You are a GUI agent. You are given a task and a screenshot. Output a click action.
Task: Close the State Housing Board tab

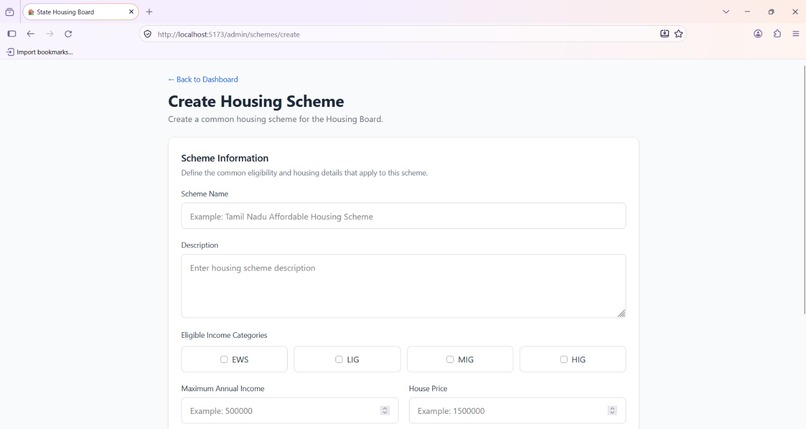tap(131, 11)
